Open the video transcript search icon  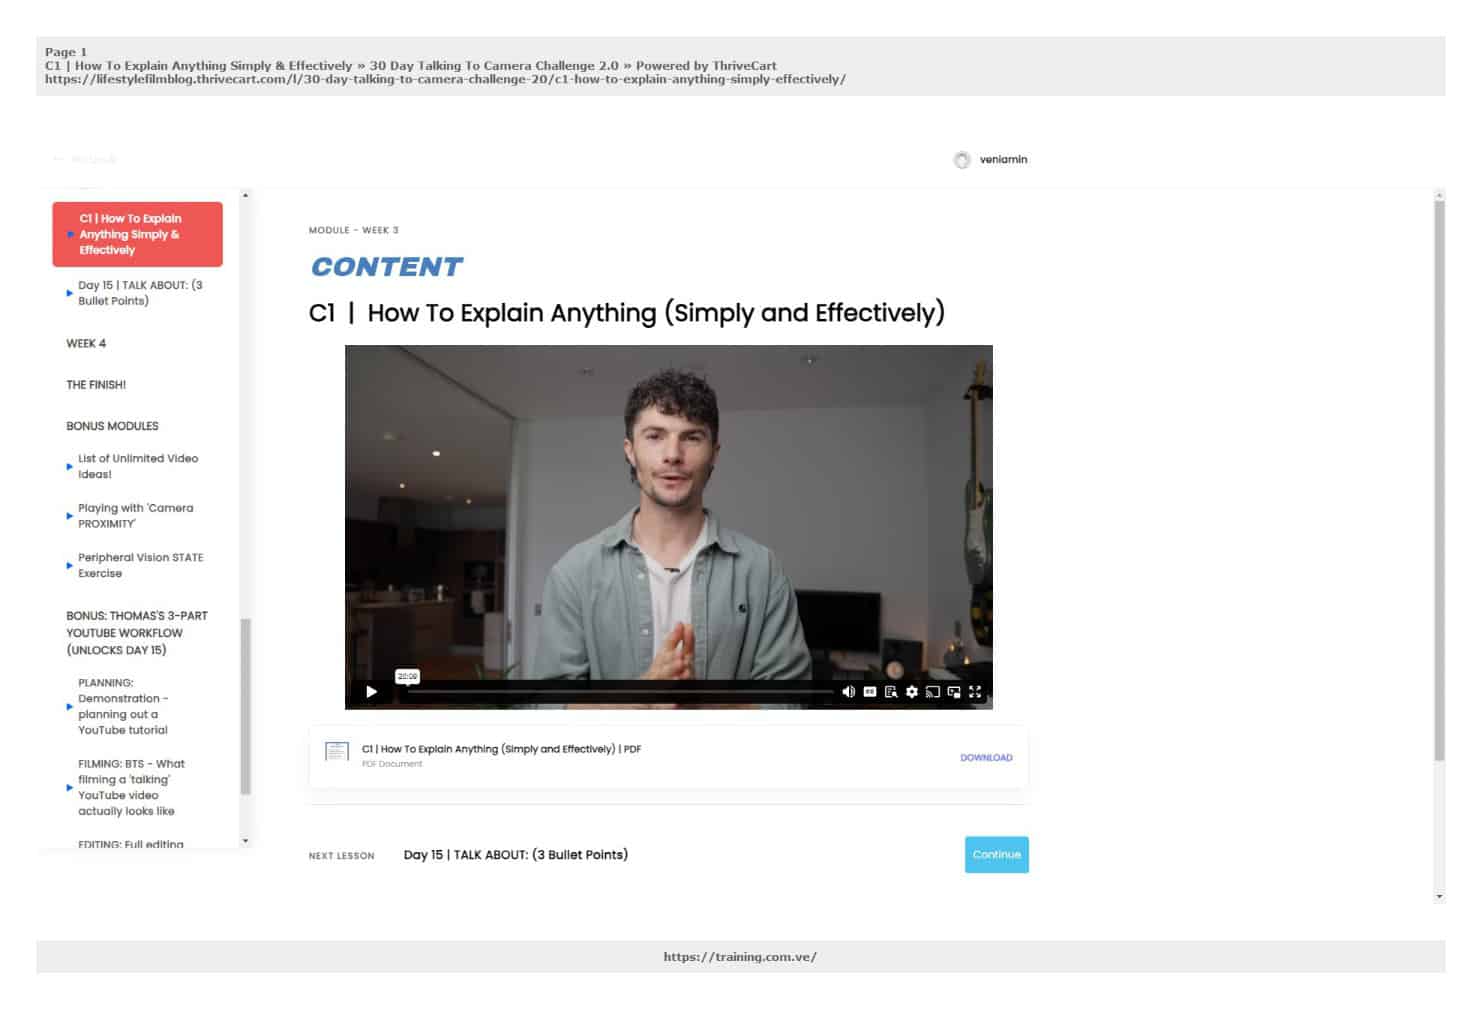coord(890,692)
